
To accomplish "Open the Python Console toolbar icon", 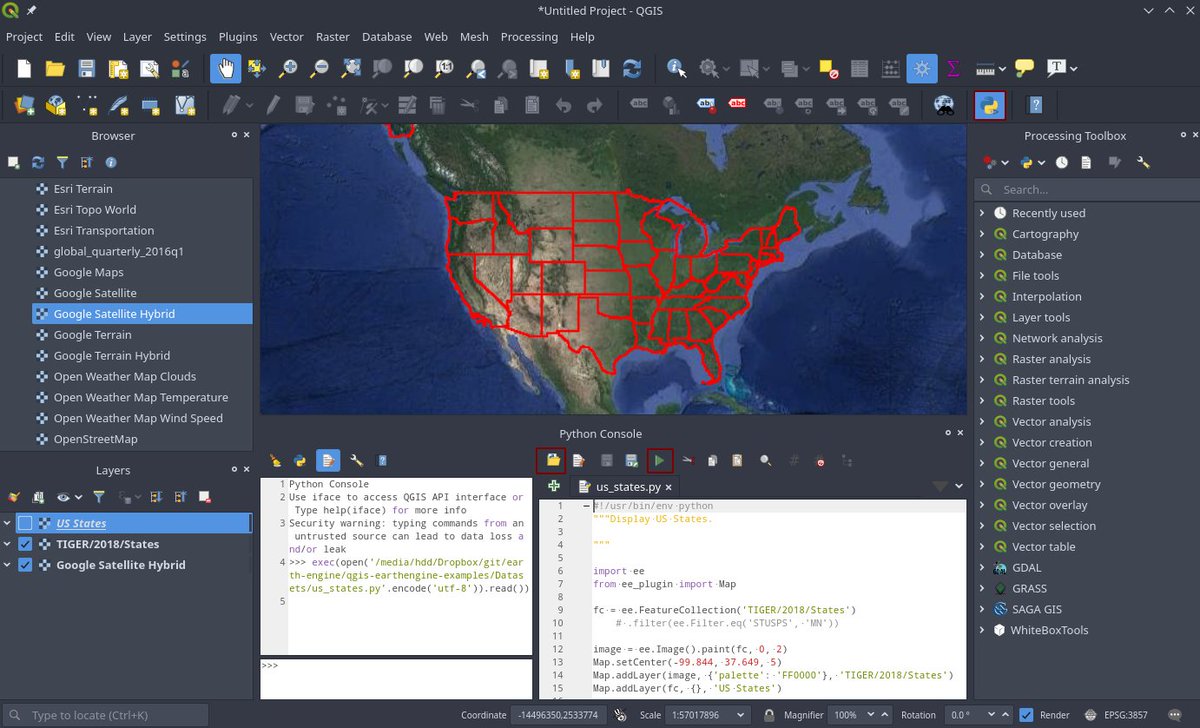I will (989, 105).
